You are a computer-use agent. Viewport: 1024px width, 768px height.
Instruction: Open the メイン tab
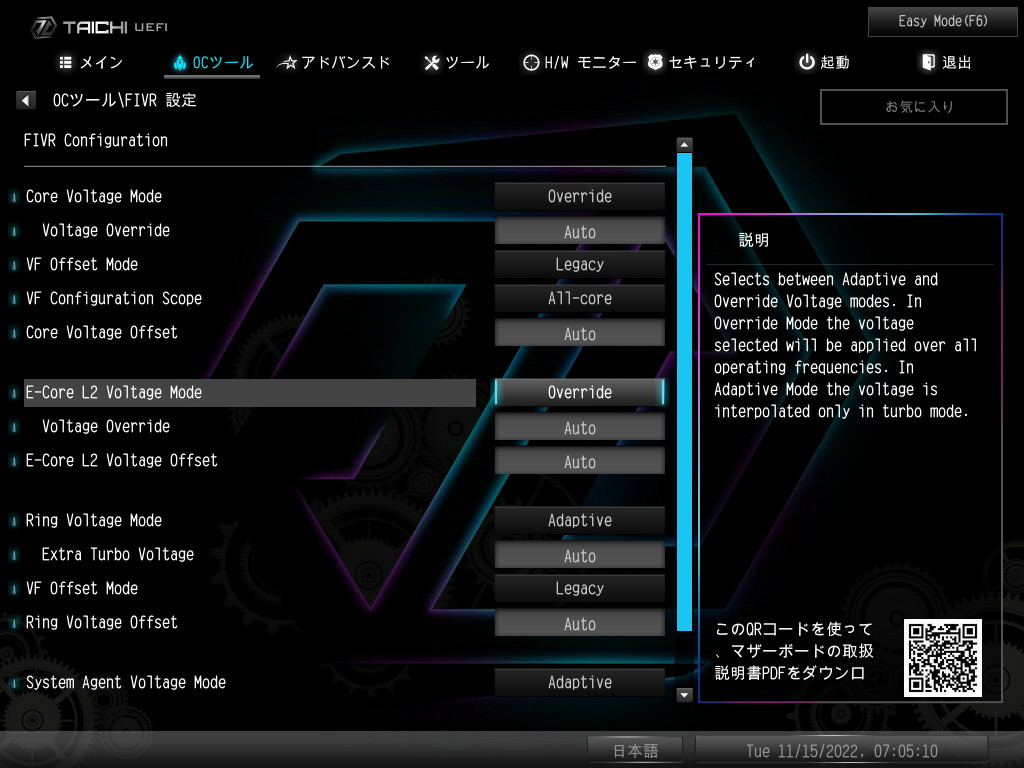click(x=91, y=63)
